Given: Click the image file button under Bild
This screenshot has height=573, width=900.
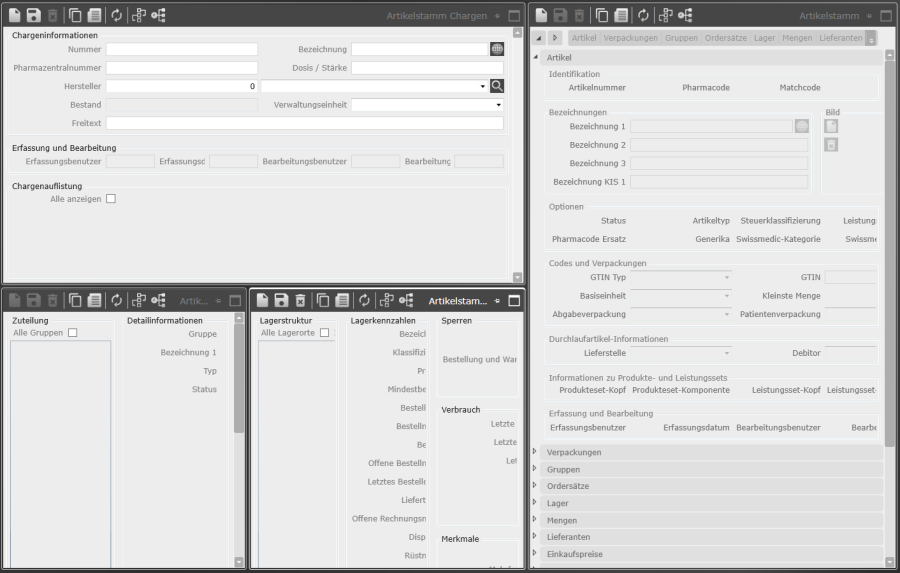Looking at the screenshot, I should [831, 126].
